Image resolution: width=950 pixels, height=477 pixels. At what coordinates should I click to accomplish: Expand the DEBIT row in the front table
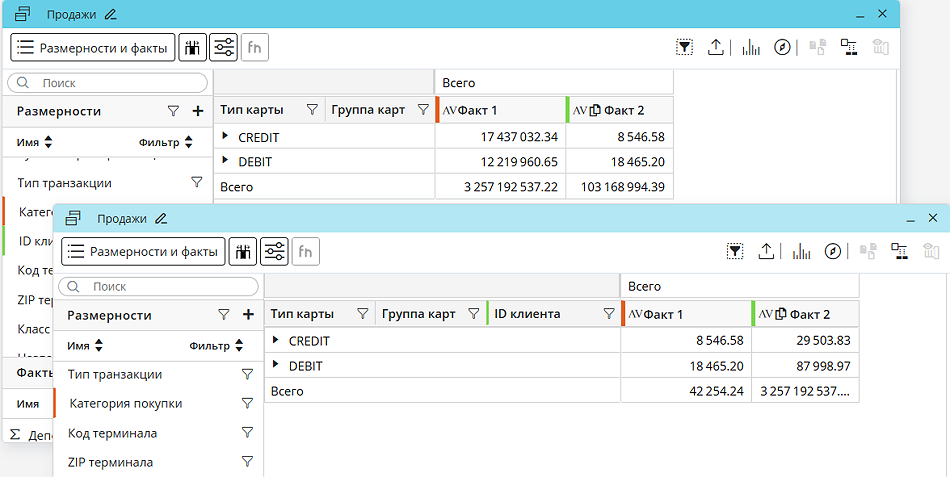coord(276,366)
